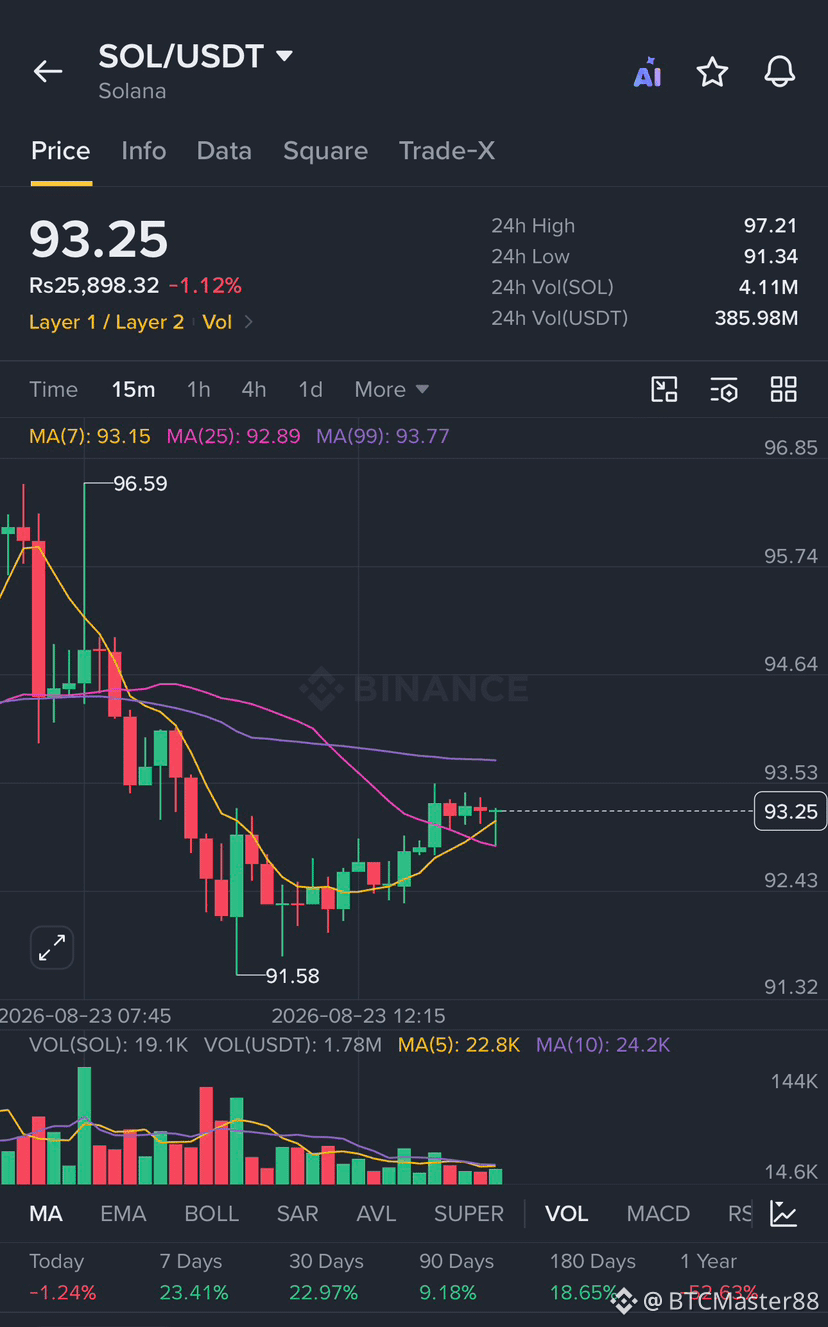Select the Time chart view
Screen dimensions: 828x1327
53,389
